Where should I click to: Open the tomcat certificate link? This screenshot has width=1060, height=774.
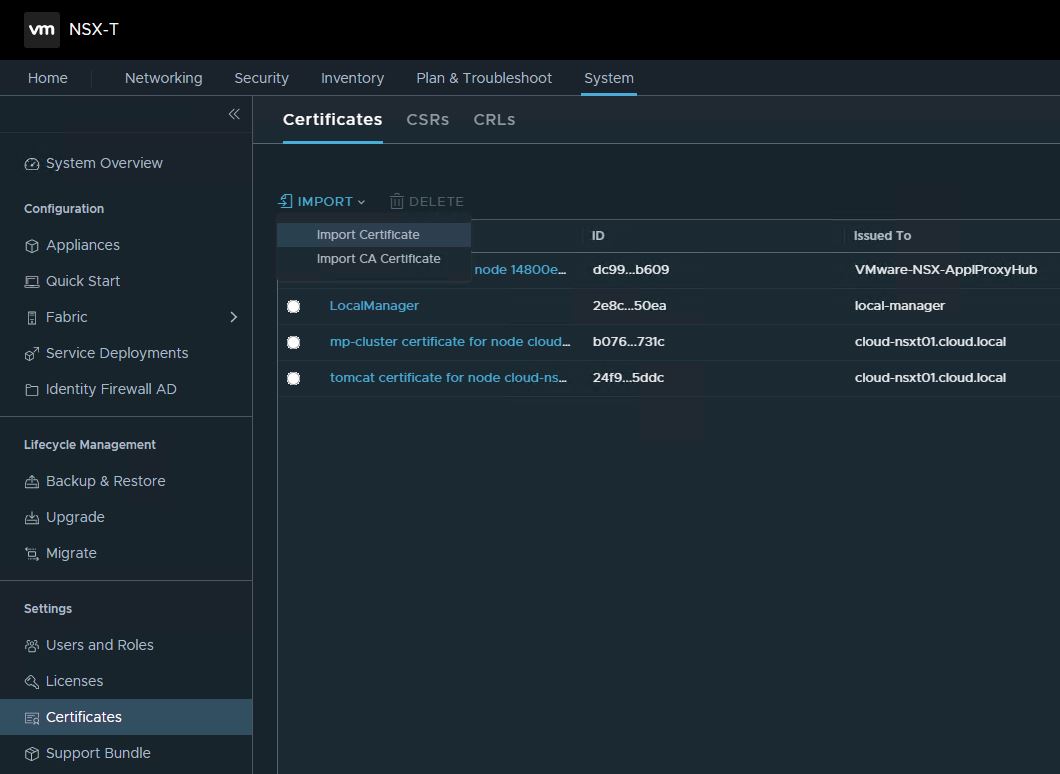[448, 378]
